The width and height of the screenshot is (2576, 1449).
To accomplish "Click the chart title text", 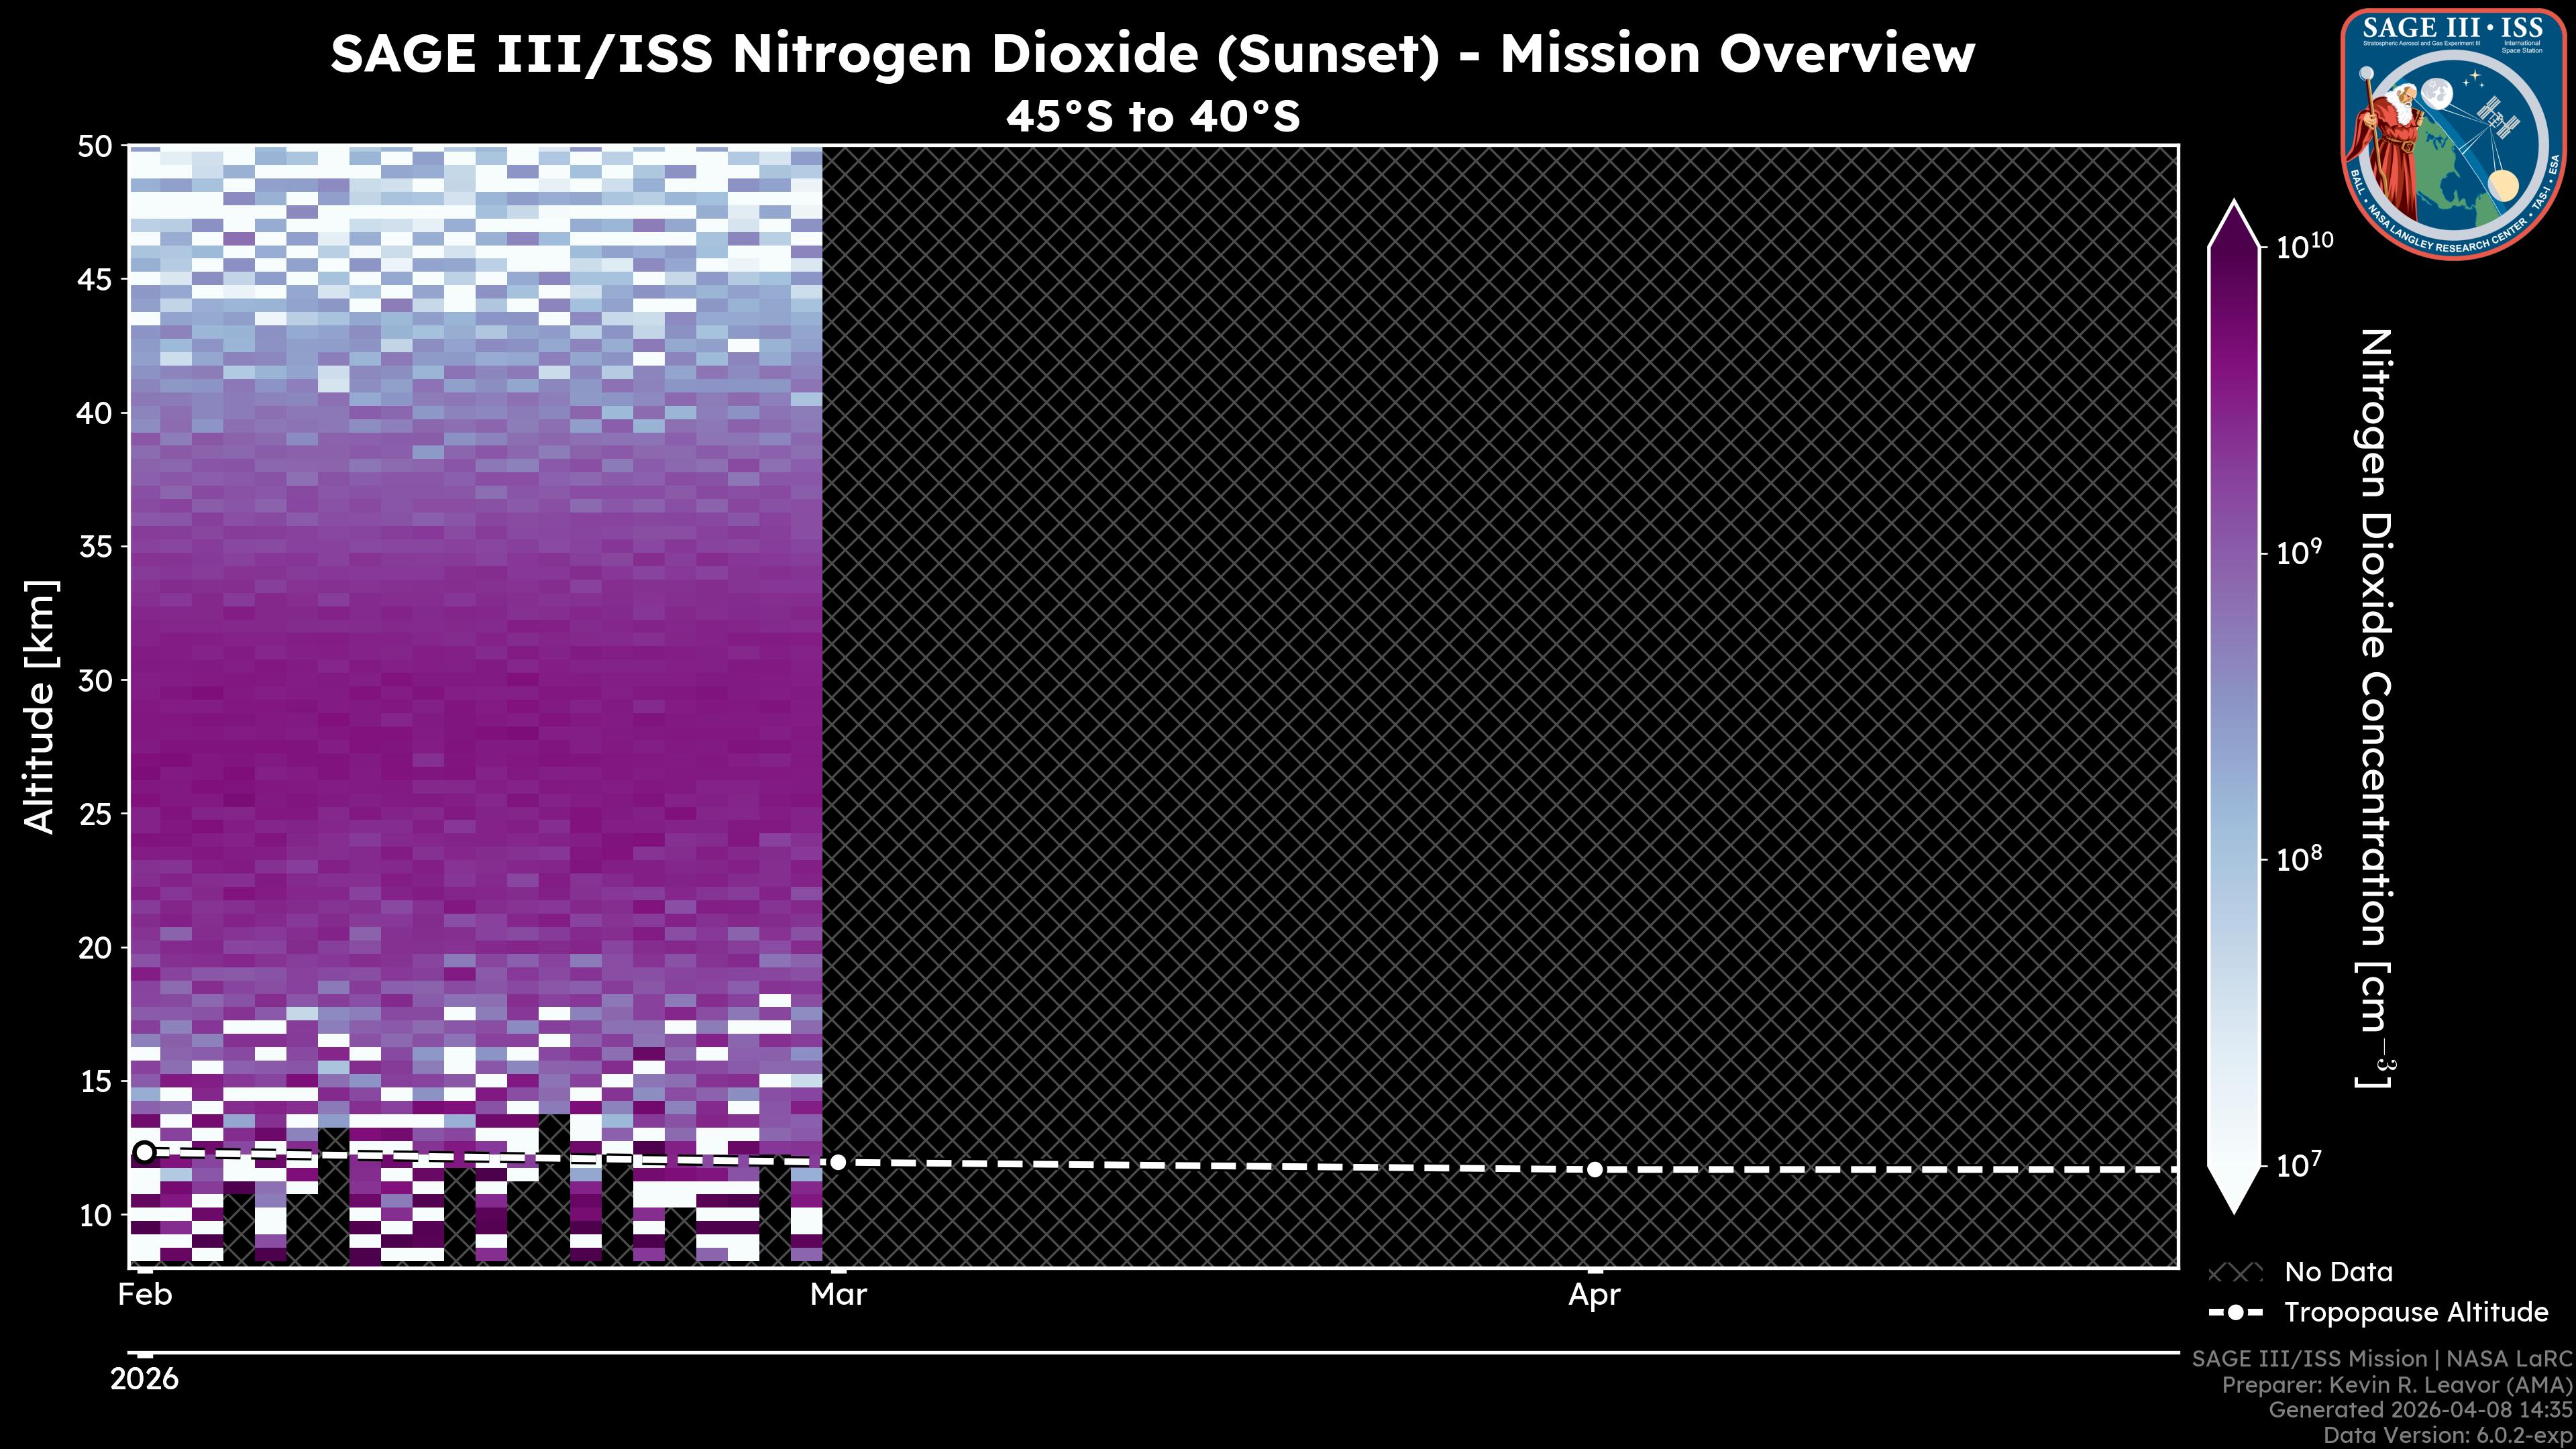I will point(1152,54).
